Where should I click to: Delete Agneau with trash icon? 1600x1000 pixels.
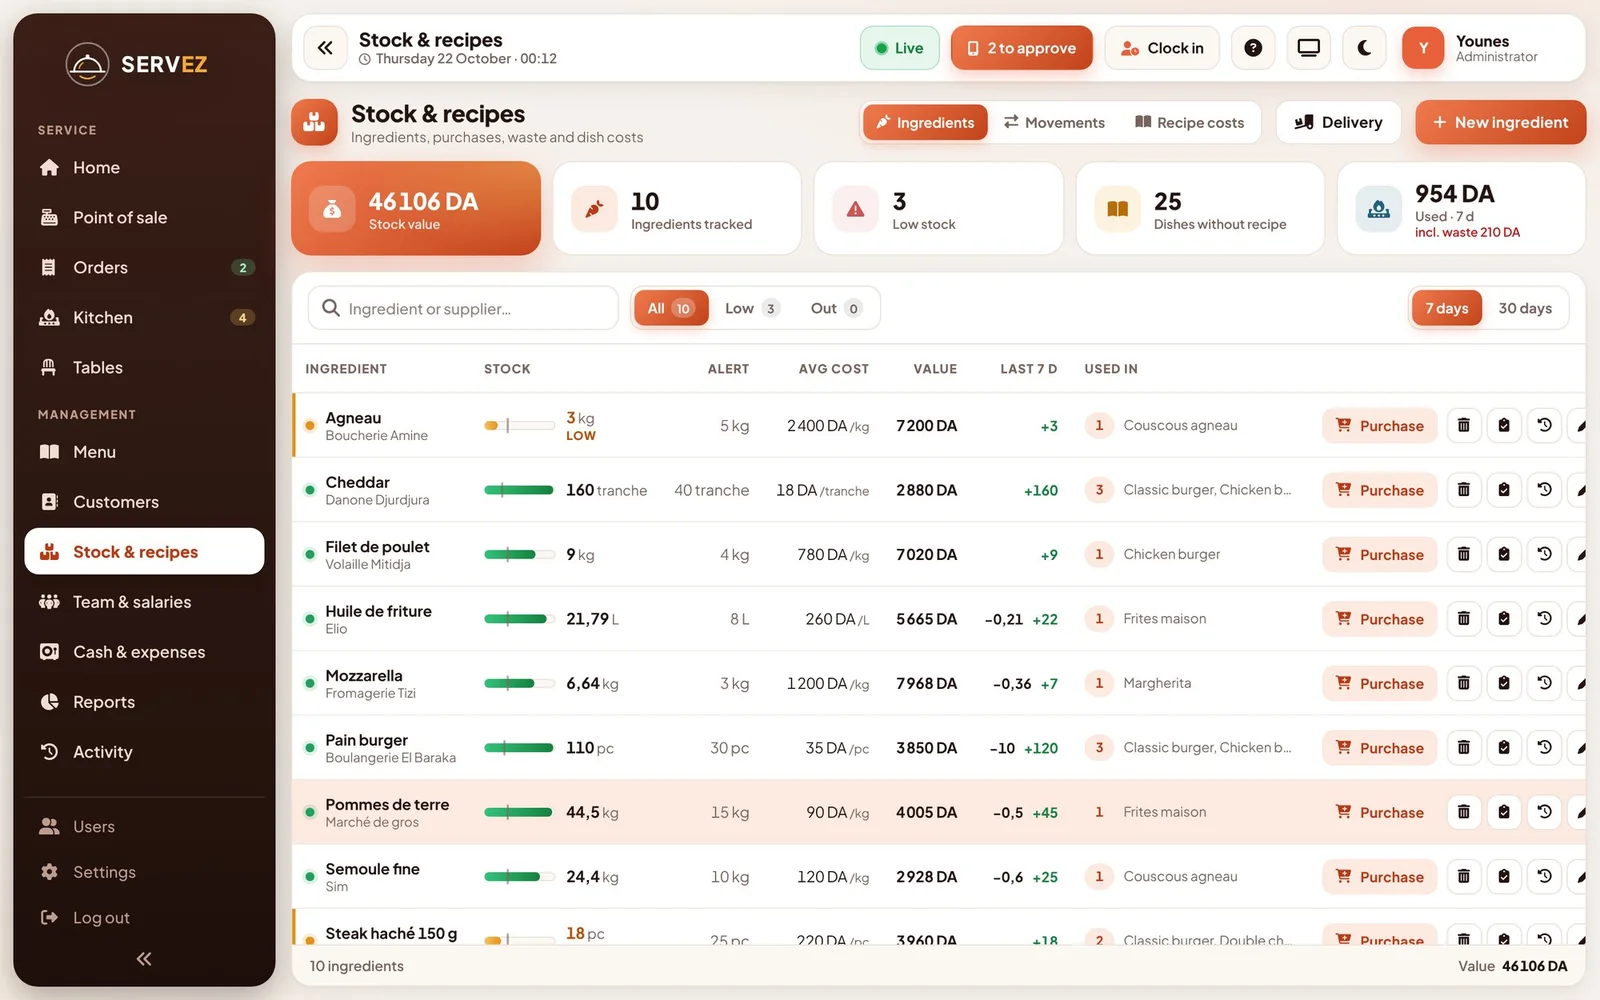click(1463, 425)
